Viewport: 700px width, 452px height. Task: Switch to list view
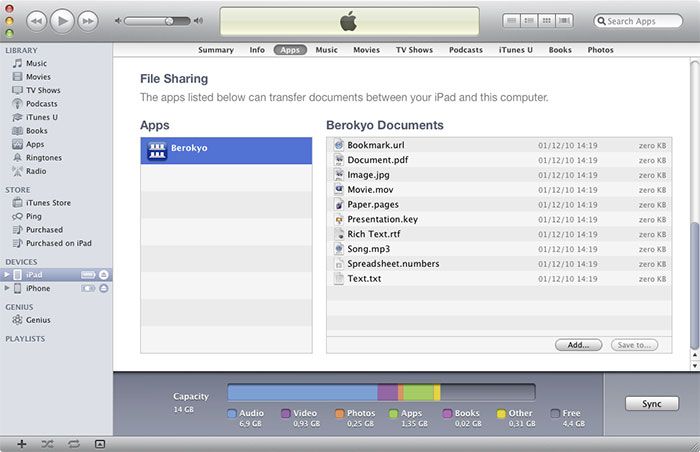tap(512, 21)
